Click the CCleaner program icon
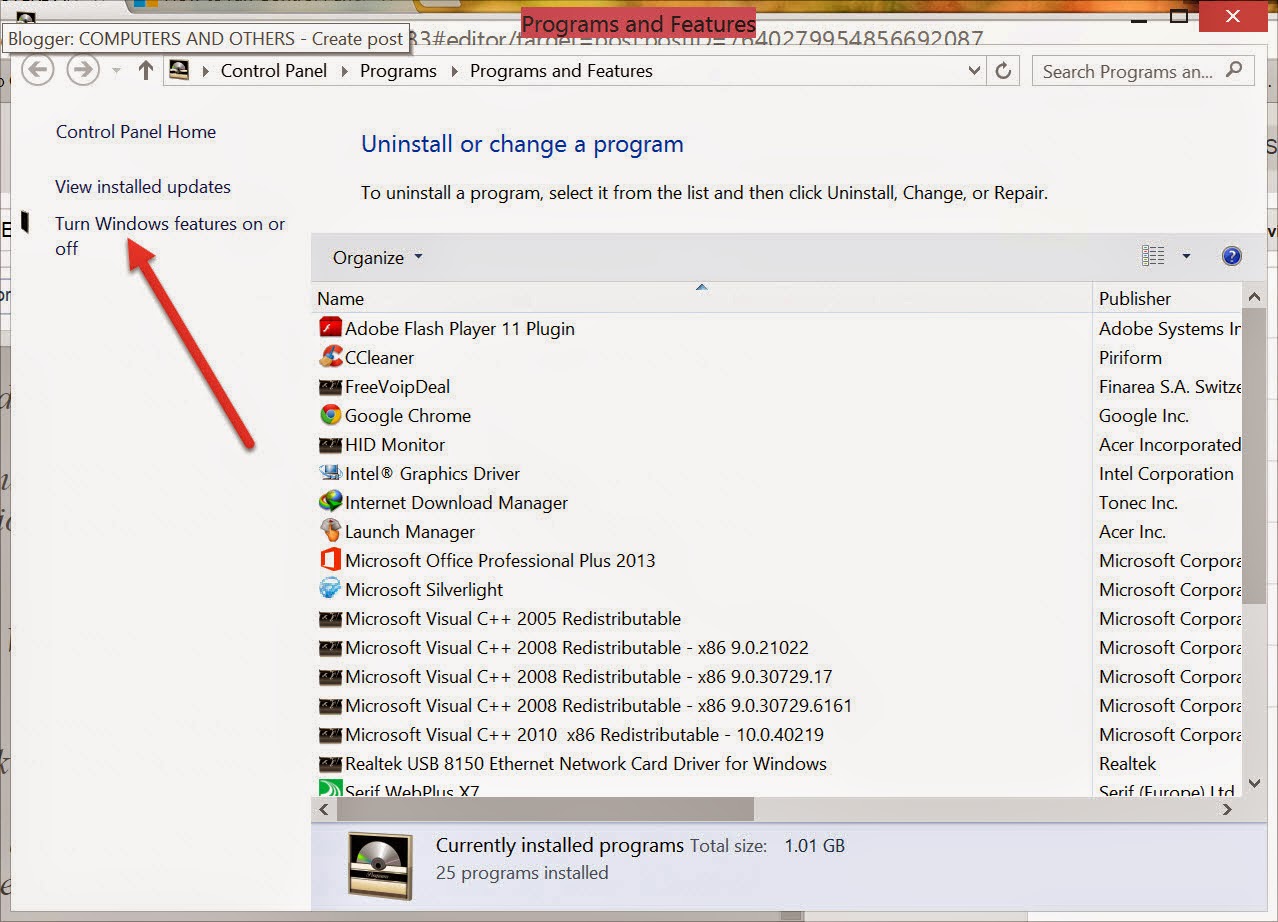This screenshot has width=1278, height=922. point(330,357)
